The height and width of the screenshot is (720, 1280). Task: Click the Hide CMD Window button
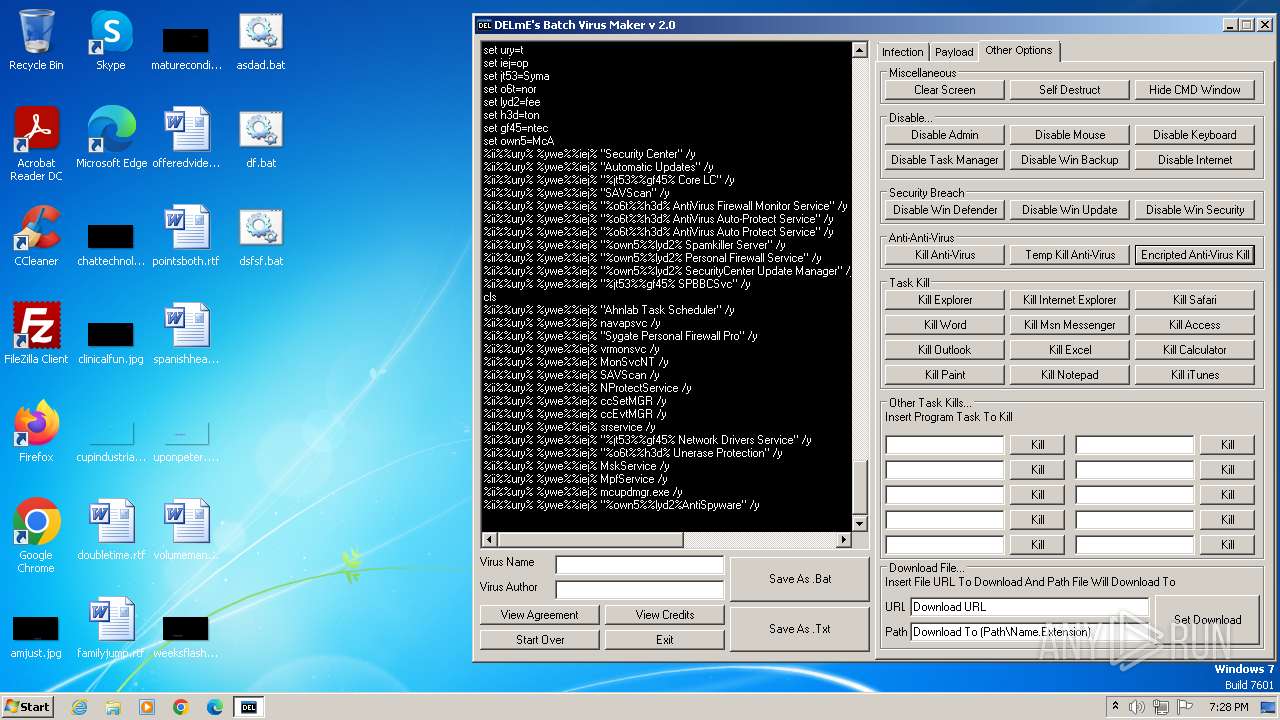pyautogui.click(x=1194, y=90)
